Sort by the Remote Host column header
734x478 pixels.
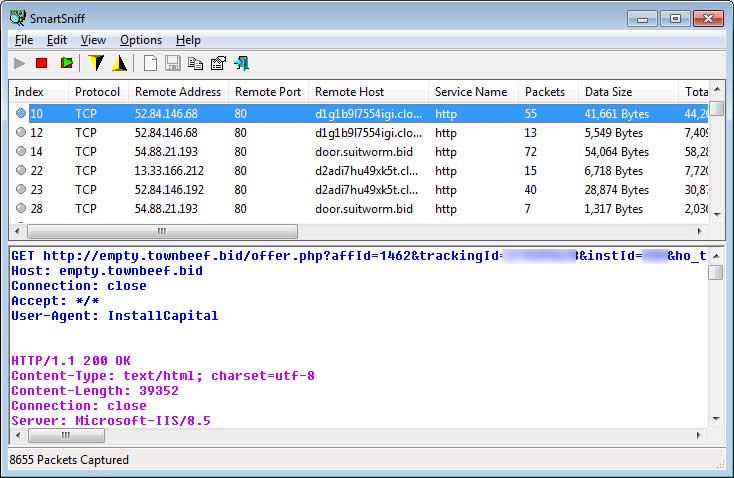369,92
